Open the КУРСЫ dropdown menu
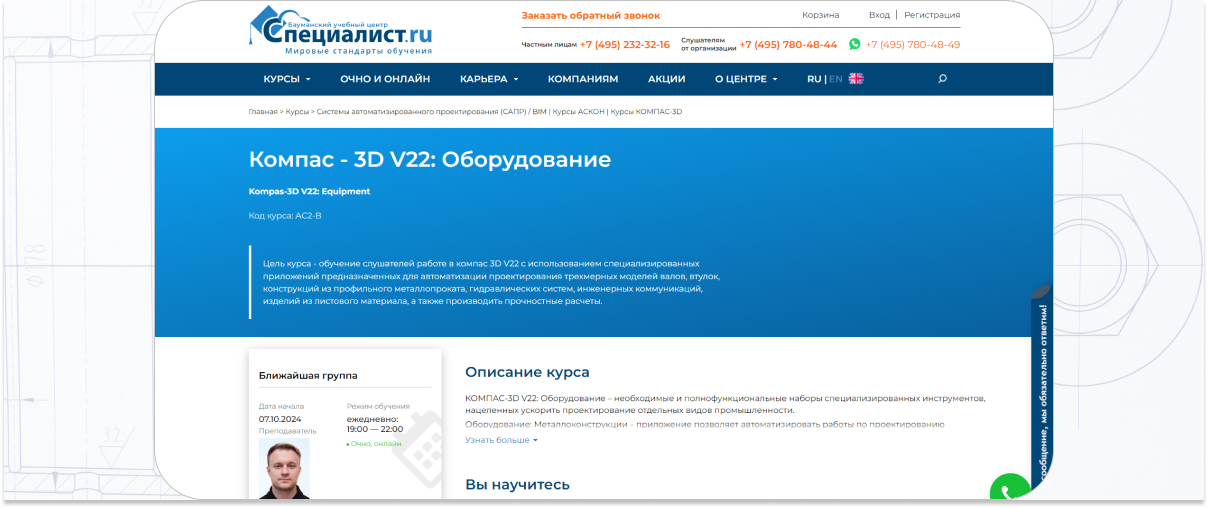The image size is (1208, 508). point(287,79)
